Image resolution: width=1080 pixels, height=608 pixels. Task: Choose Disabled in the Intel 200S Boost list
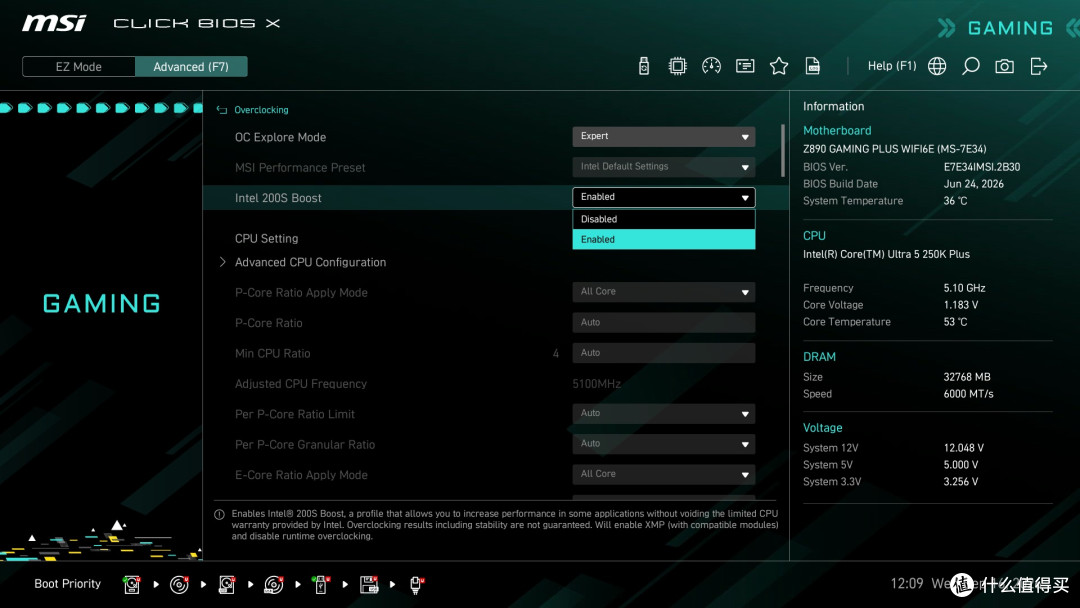coord(663,219)
